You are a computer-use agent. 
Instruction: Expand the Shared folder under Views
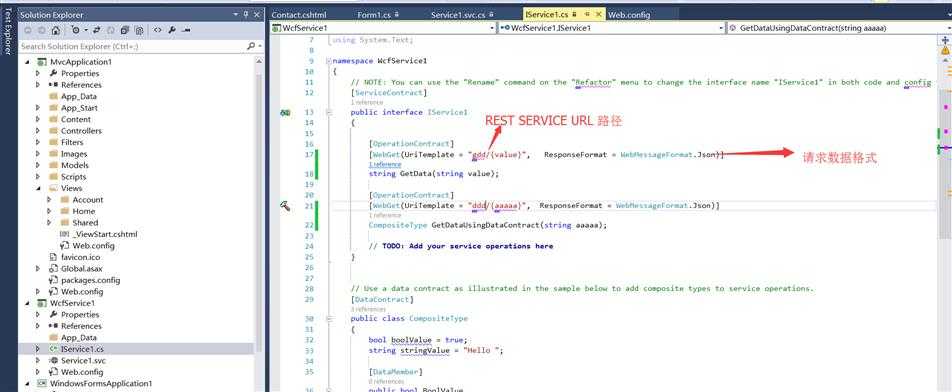[50, 223]
